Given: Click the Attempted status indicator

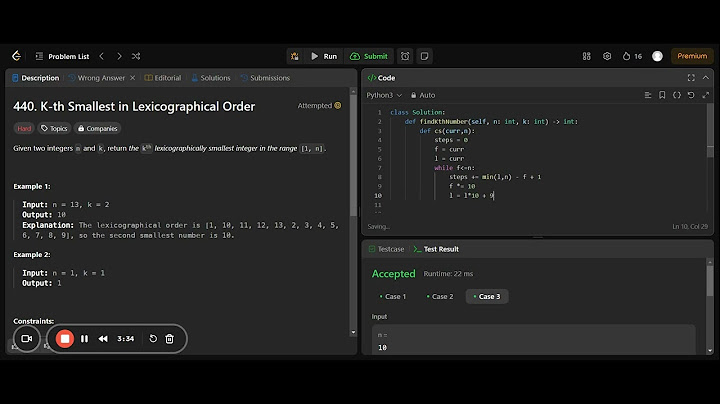Looking at the screenshot, I should [x=319, y=106].
